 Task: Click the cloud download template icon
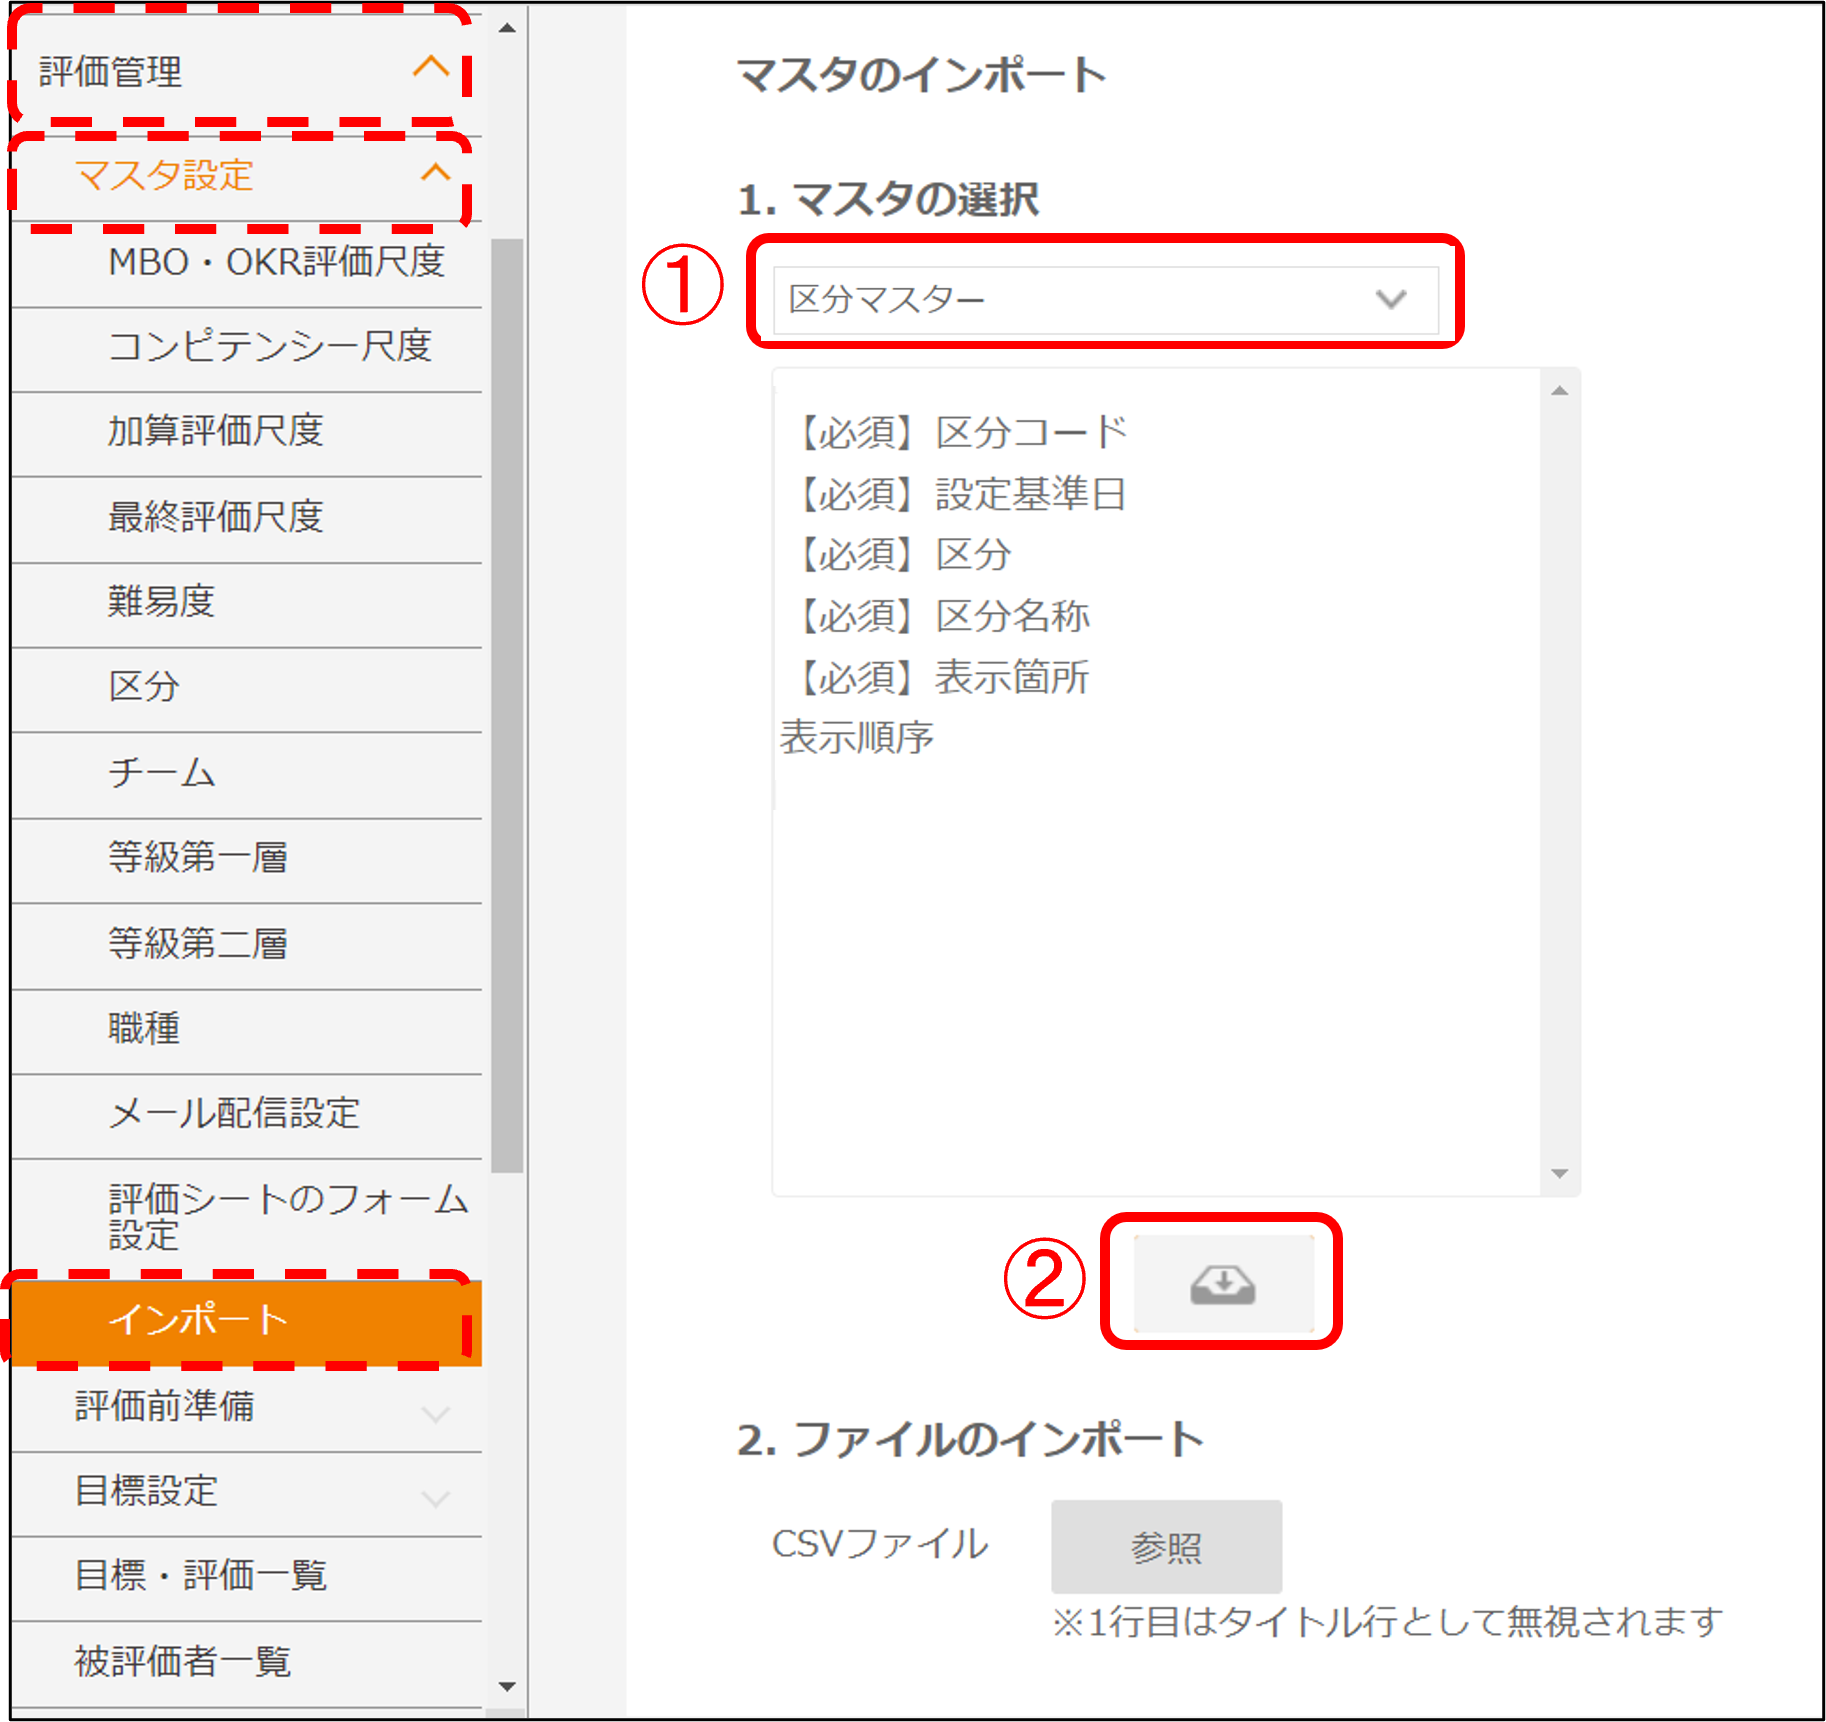[1222, 1284]
